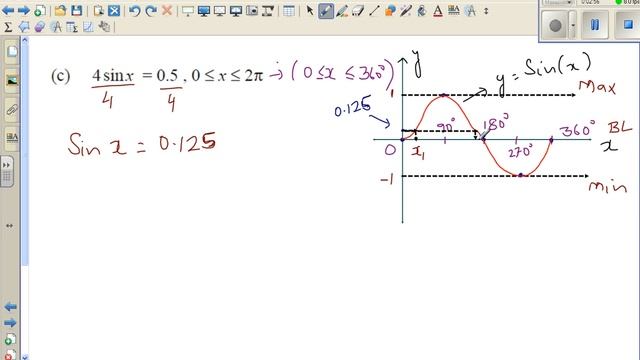Screen dimensions: 640x360
Task: Select the Text tool with red underline
Action: click(438, 11)
